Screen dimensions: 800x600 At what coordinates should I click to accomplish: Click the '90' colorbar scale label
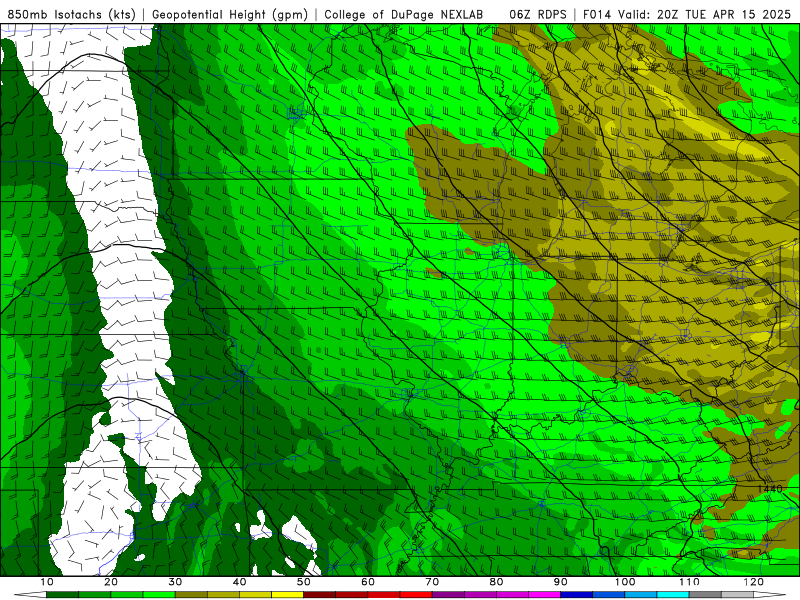point(561,582)
